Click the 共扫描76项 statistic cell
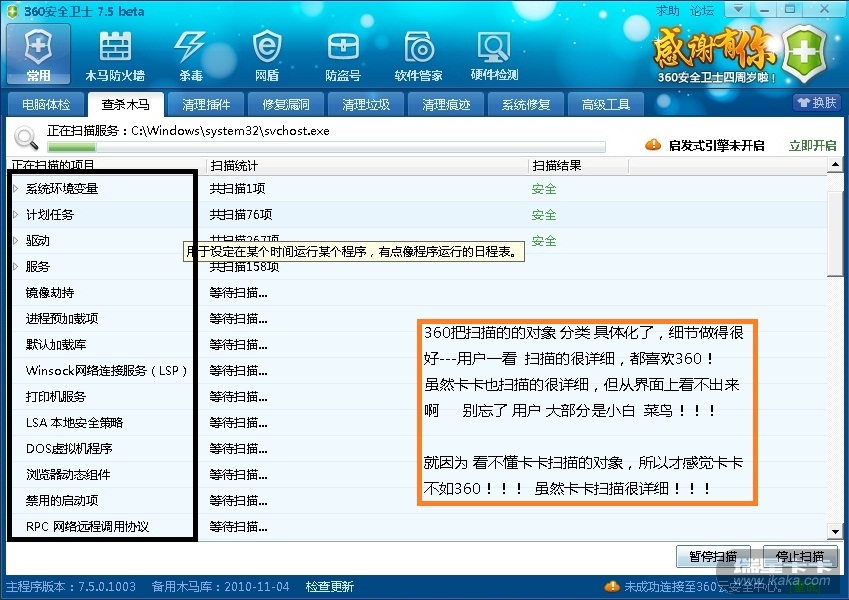This screenshot has width=849, height=600. coord(241,215)
